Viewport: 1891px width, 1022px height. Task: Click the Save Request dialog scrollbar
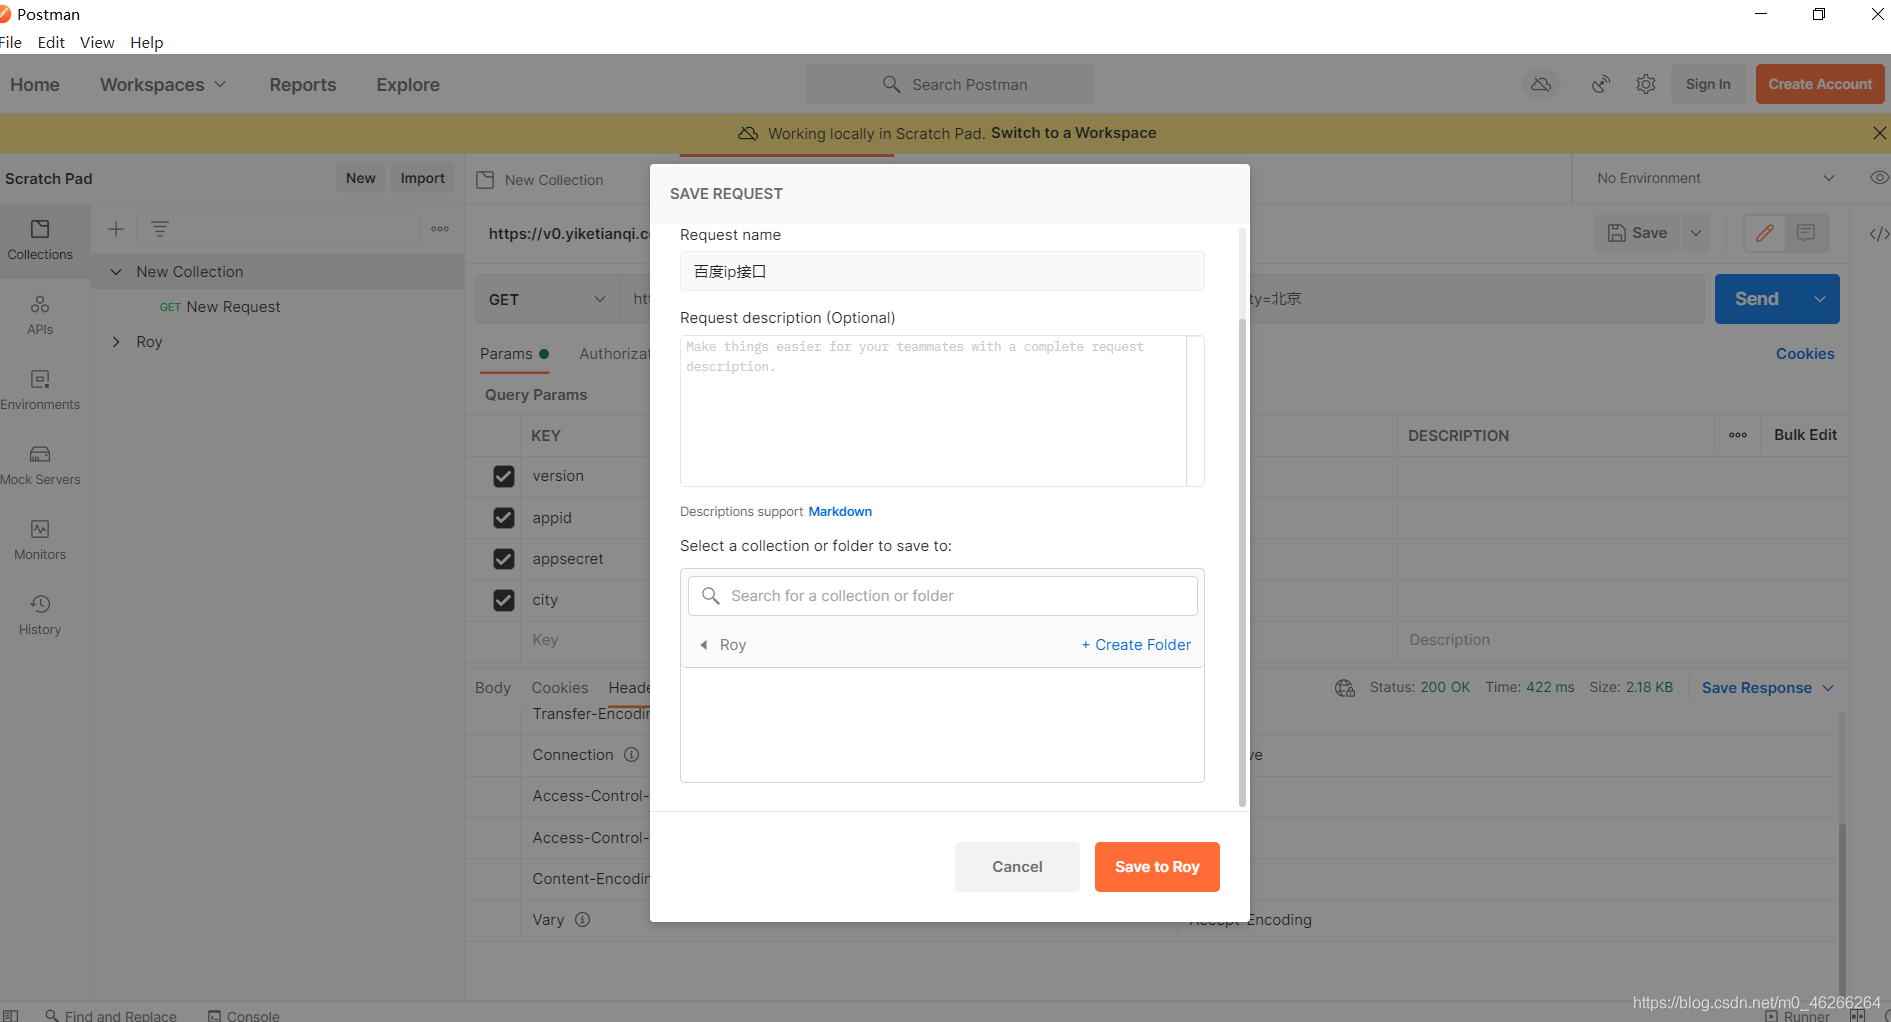1243,562
